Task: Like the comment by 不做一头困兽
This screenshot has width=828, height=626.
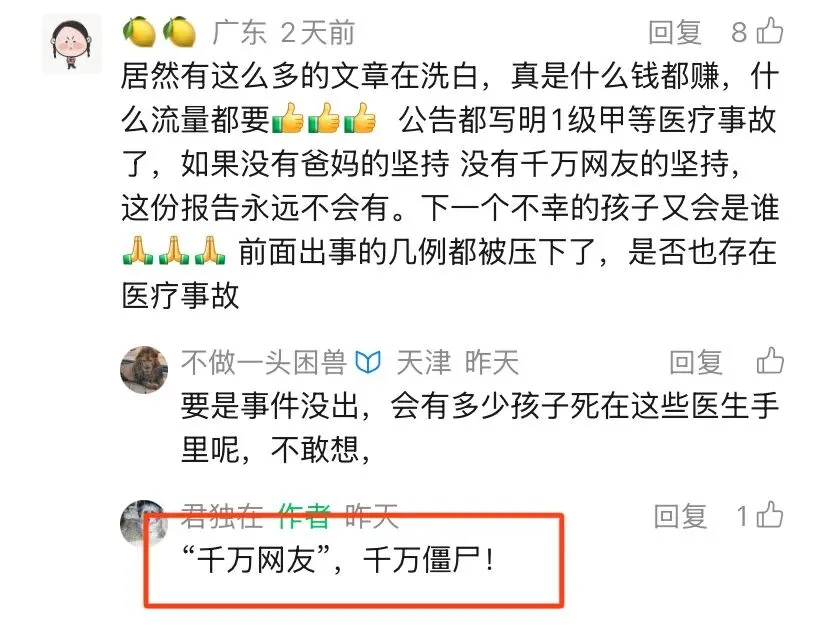Action: point(769,361)
